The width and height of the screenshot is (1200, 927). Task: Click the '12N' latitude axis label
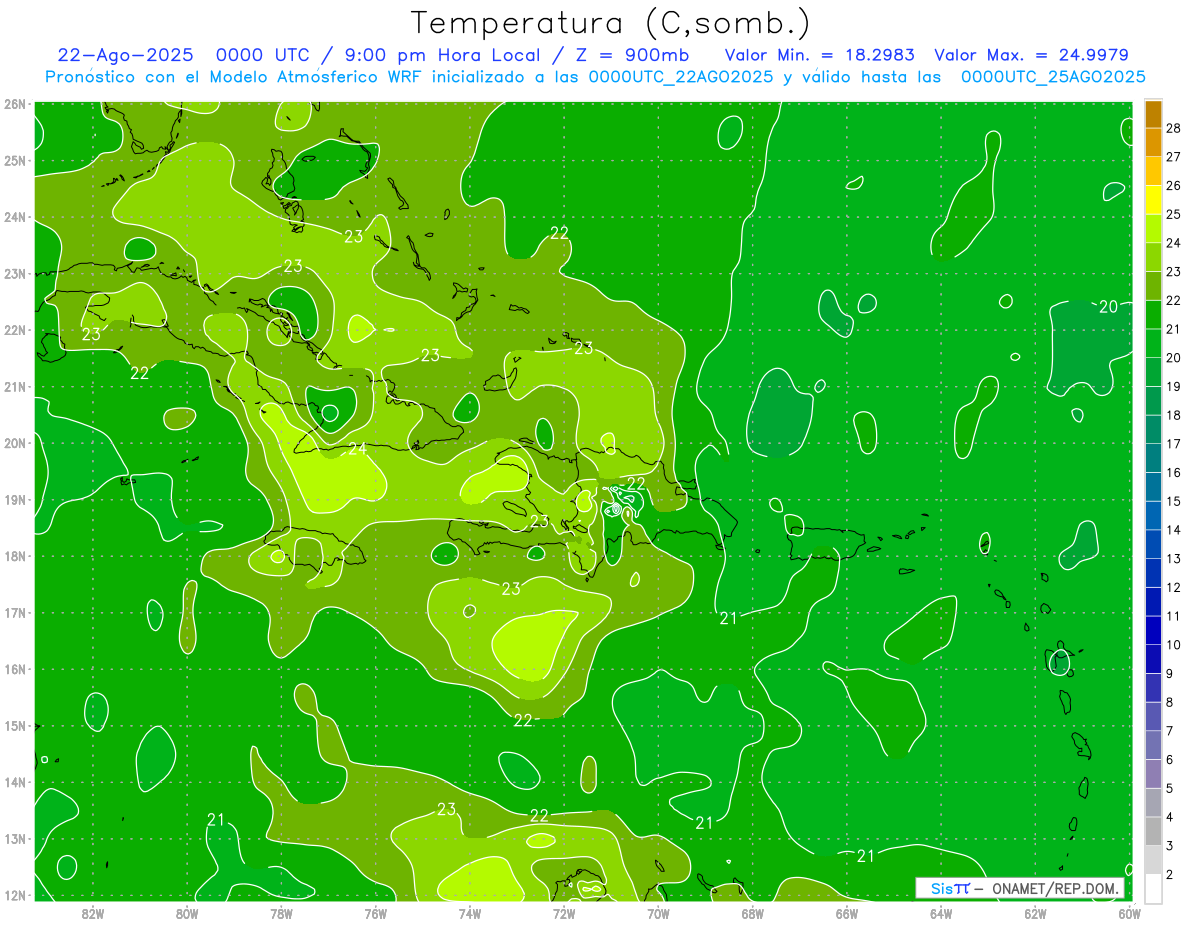[14, 895]
